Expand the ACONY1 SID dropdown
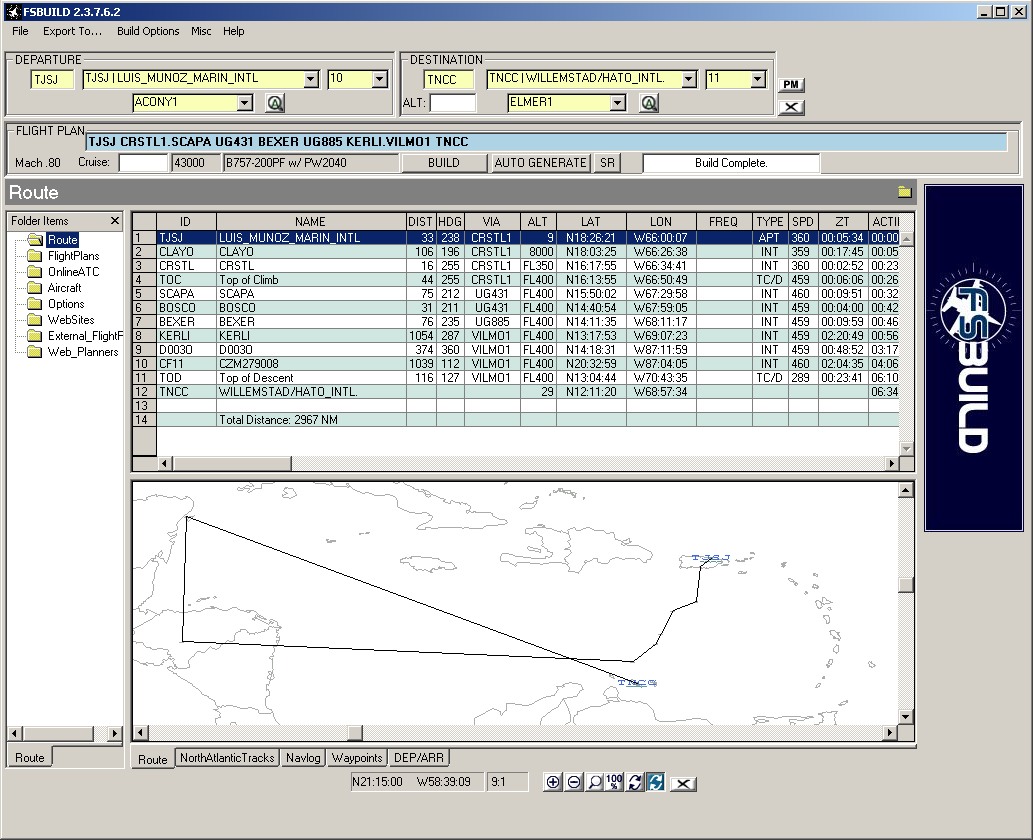 click(x=244, y=103)
